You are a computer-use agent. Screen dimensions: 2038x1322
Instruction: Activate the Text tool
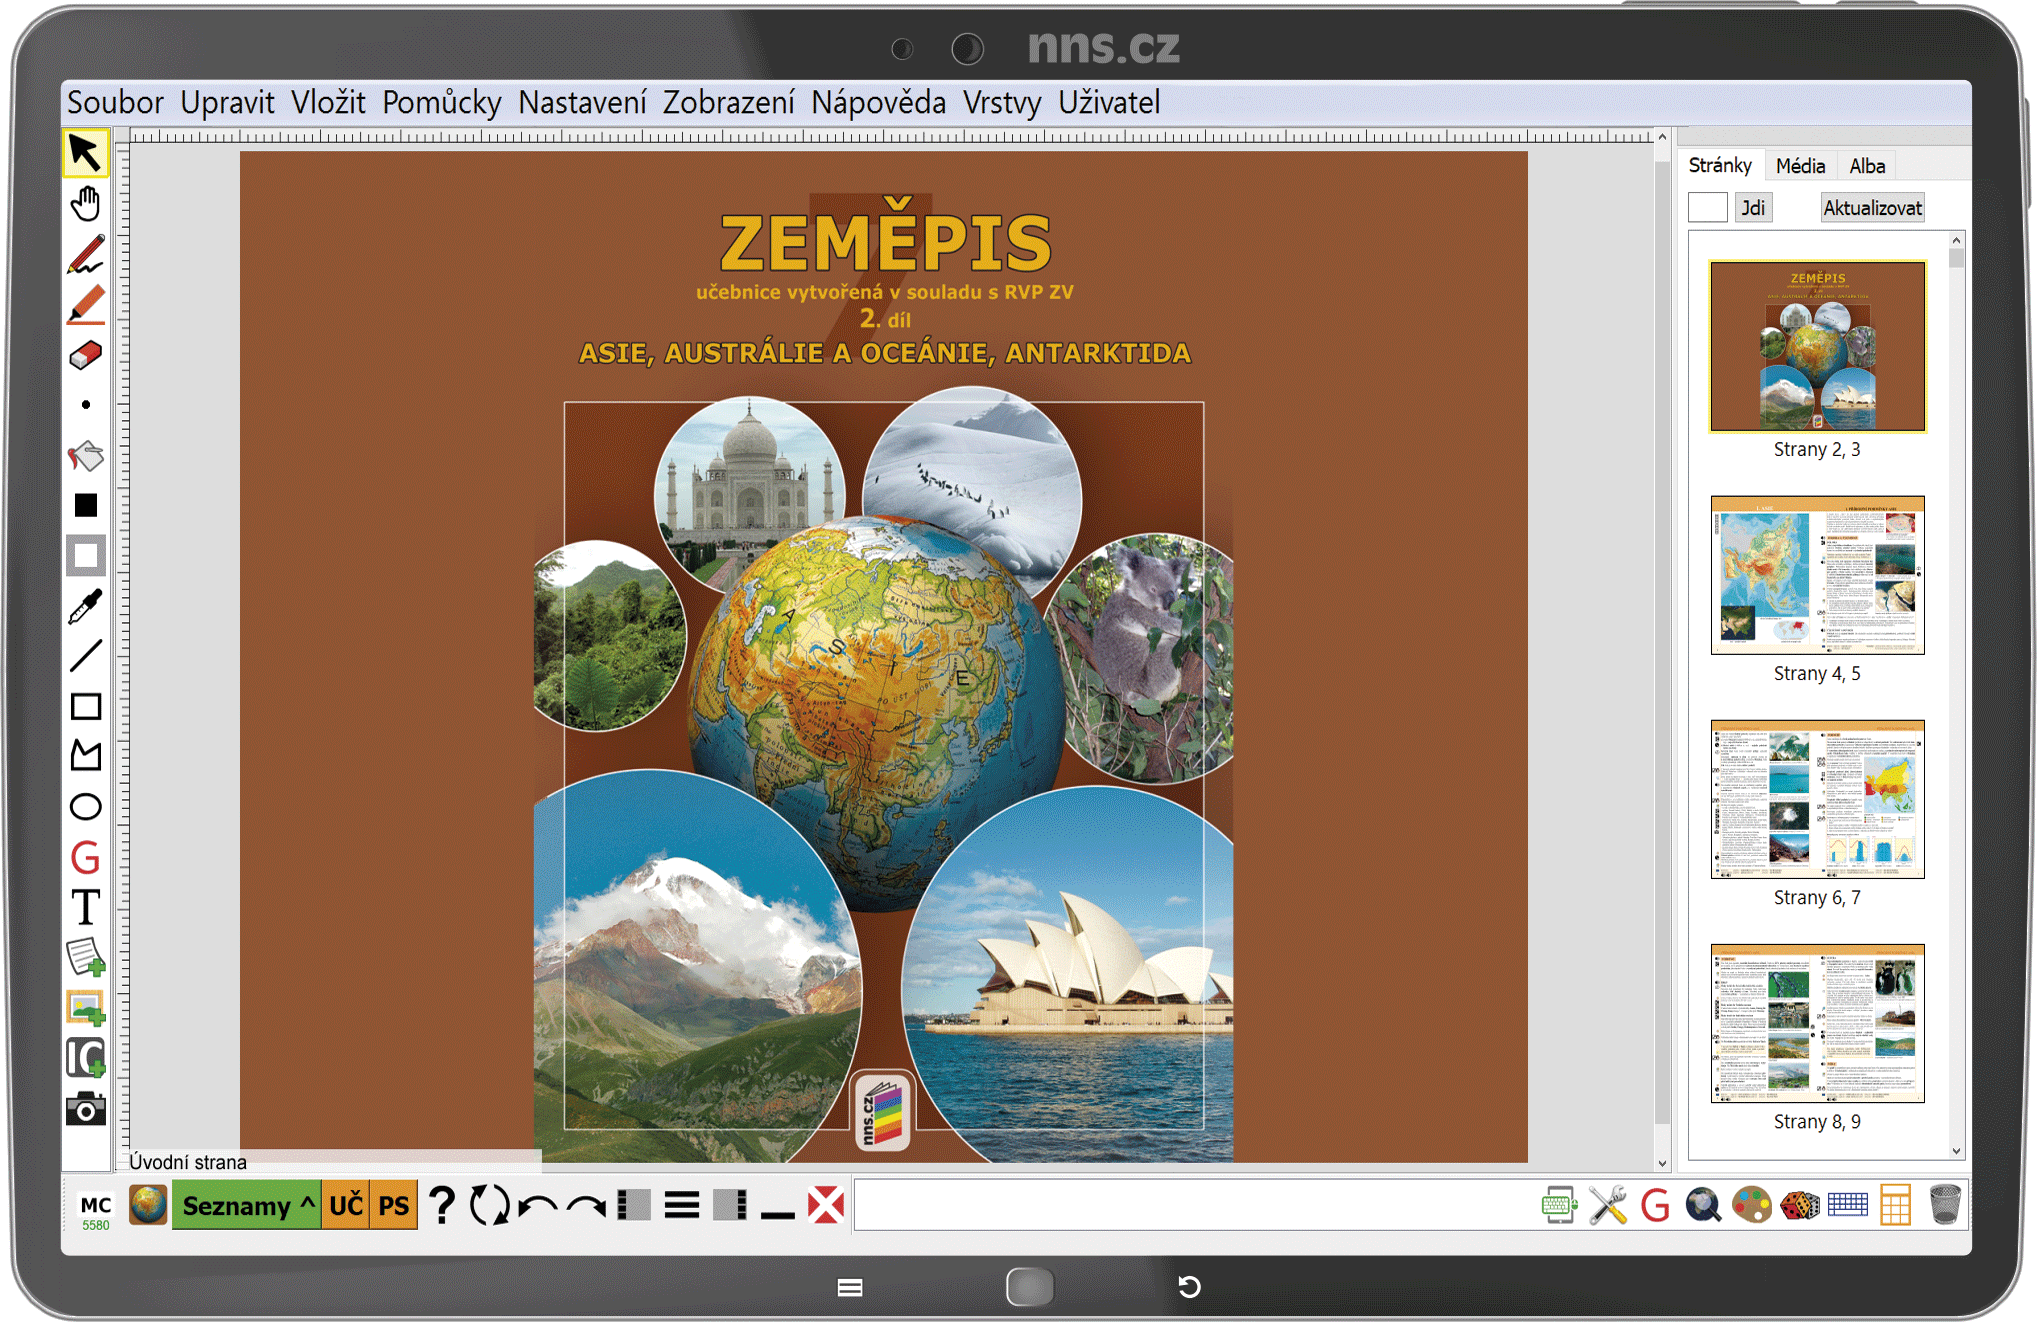(85, 908)
